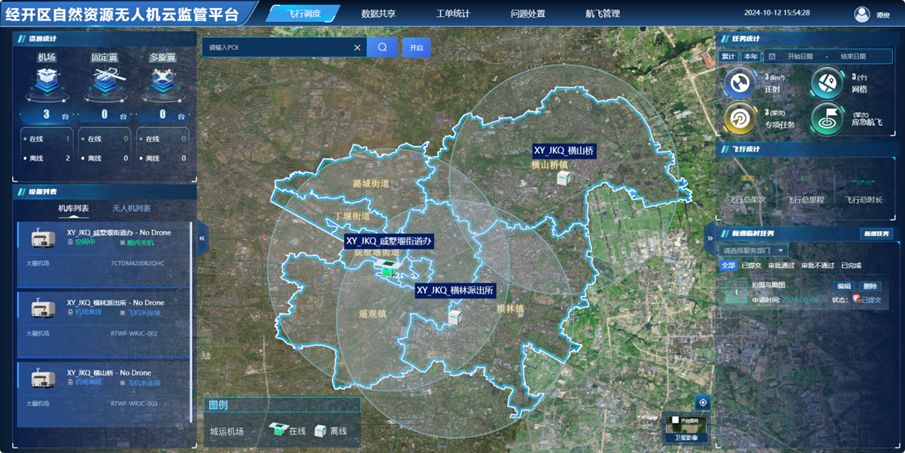
Task: Open the 数据共享 tab
Action: [379, 13]
